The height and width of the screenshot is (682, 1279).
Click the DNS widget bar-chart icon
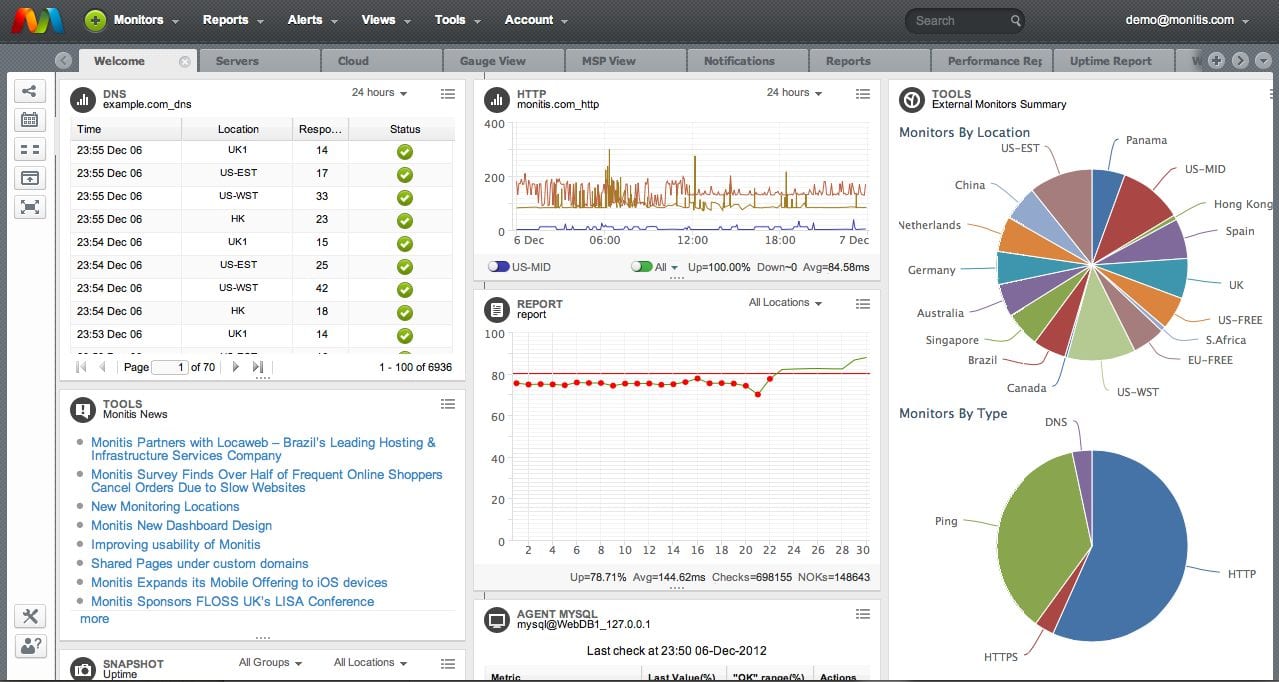pyautogui.click(x=82, y=99)
